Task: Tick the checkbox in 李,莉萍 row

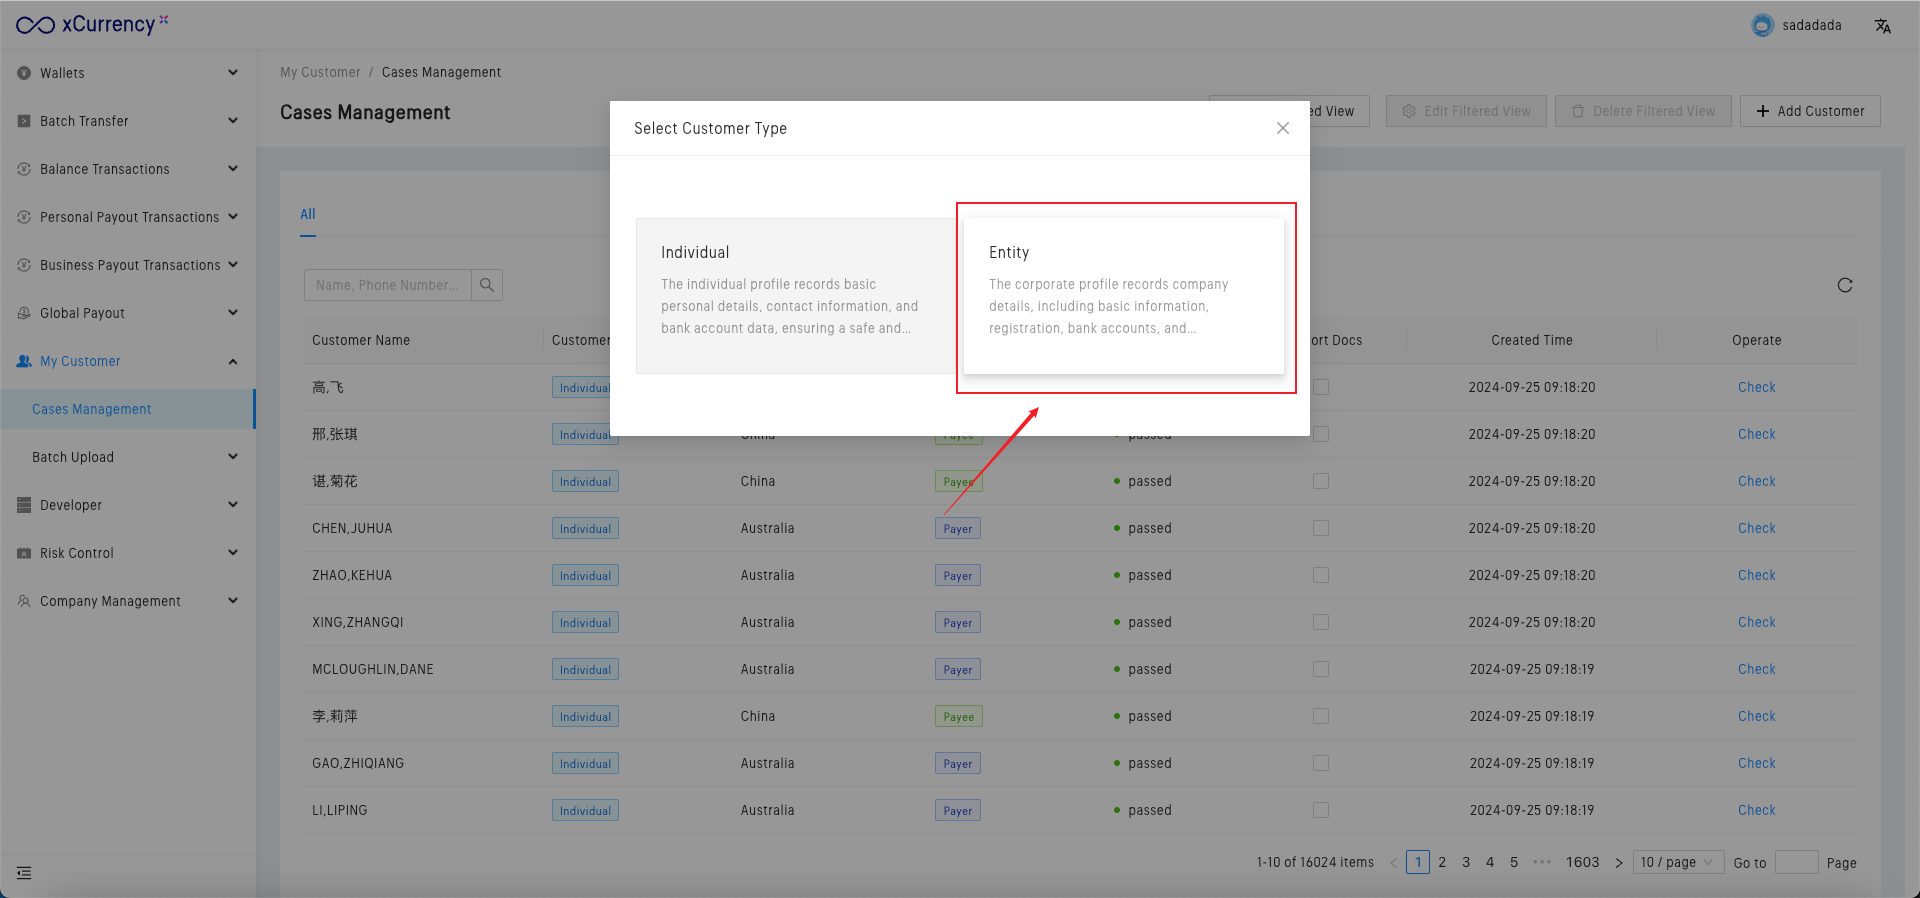Action: pos(1321,716)
